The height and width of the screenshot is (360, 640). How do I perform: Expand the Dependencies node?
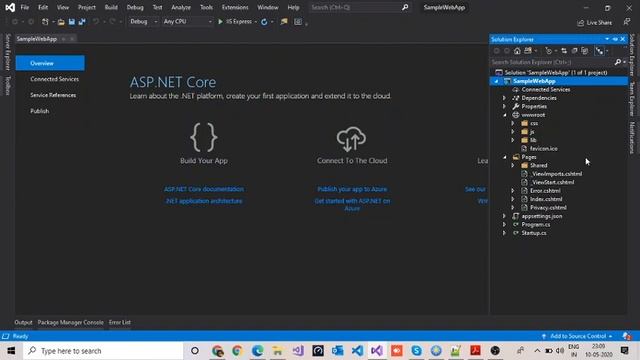(504, 98)
